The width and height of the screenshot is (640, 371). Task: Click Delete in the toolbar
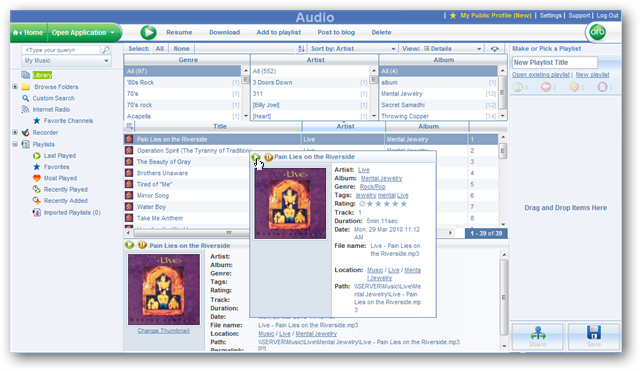pos(381,32)
